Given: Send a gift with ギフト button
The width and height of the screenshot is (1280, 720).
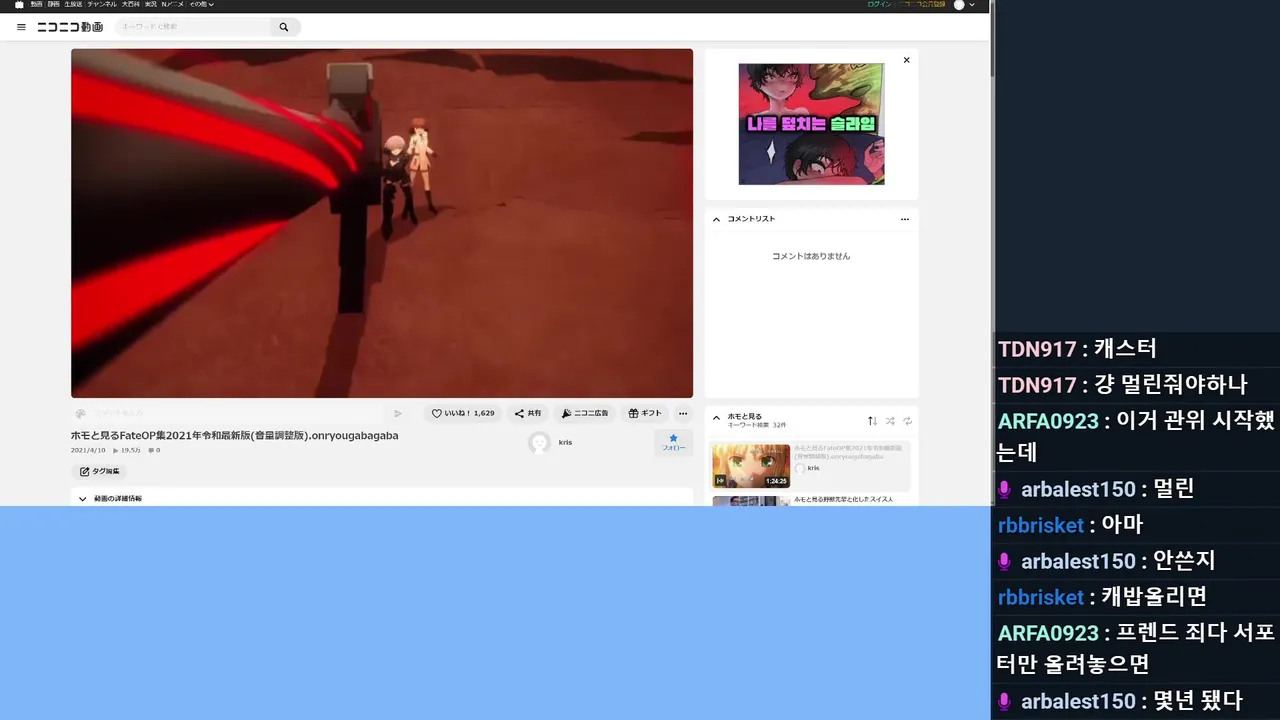Looking at the screenshot, I should pyautogui.click(x=645, y=413).
